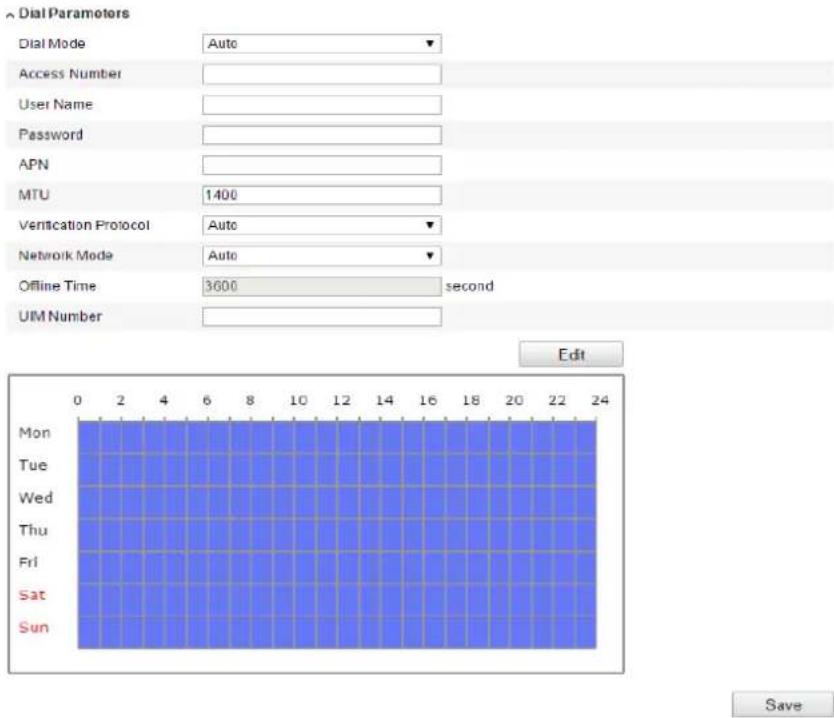Click the Edit schedule button
This screenshot has width=834, height=718.
coord(571,354)
